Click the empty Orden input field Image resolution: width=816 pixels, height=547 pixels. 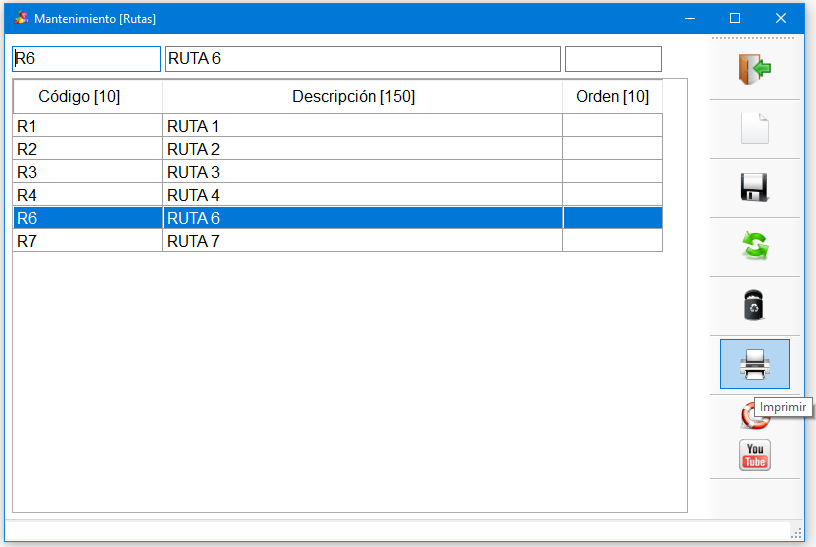pos(613,59)
